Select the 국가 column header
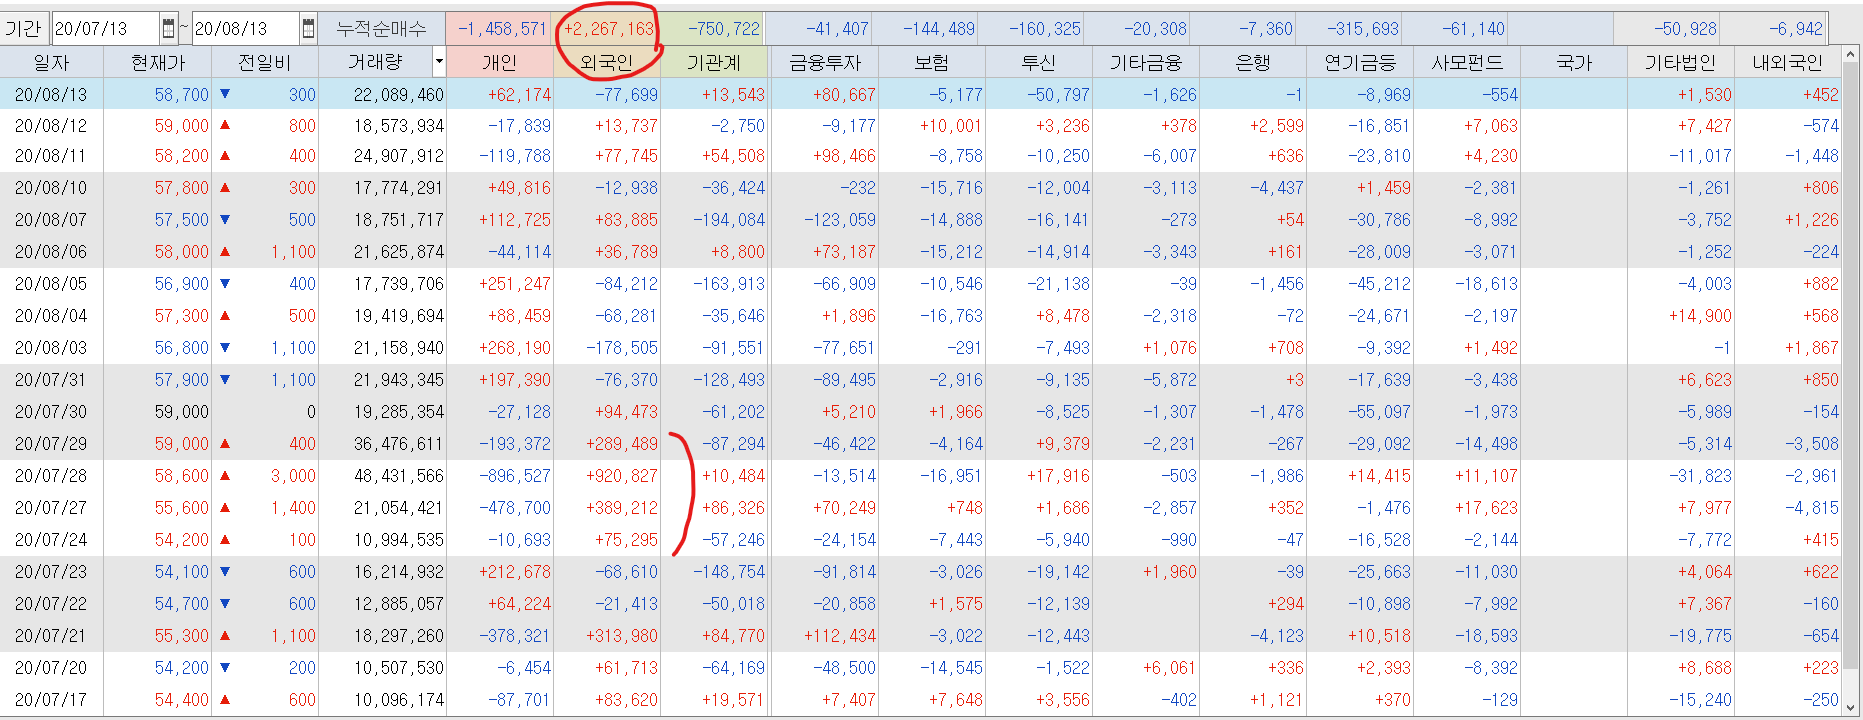Screen dimensions: 1863x720 tap(1573, 63)
